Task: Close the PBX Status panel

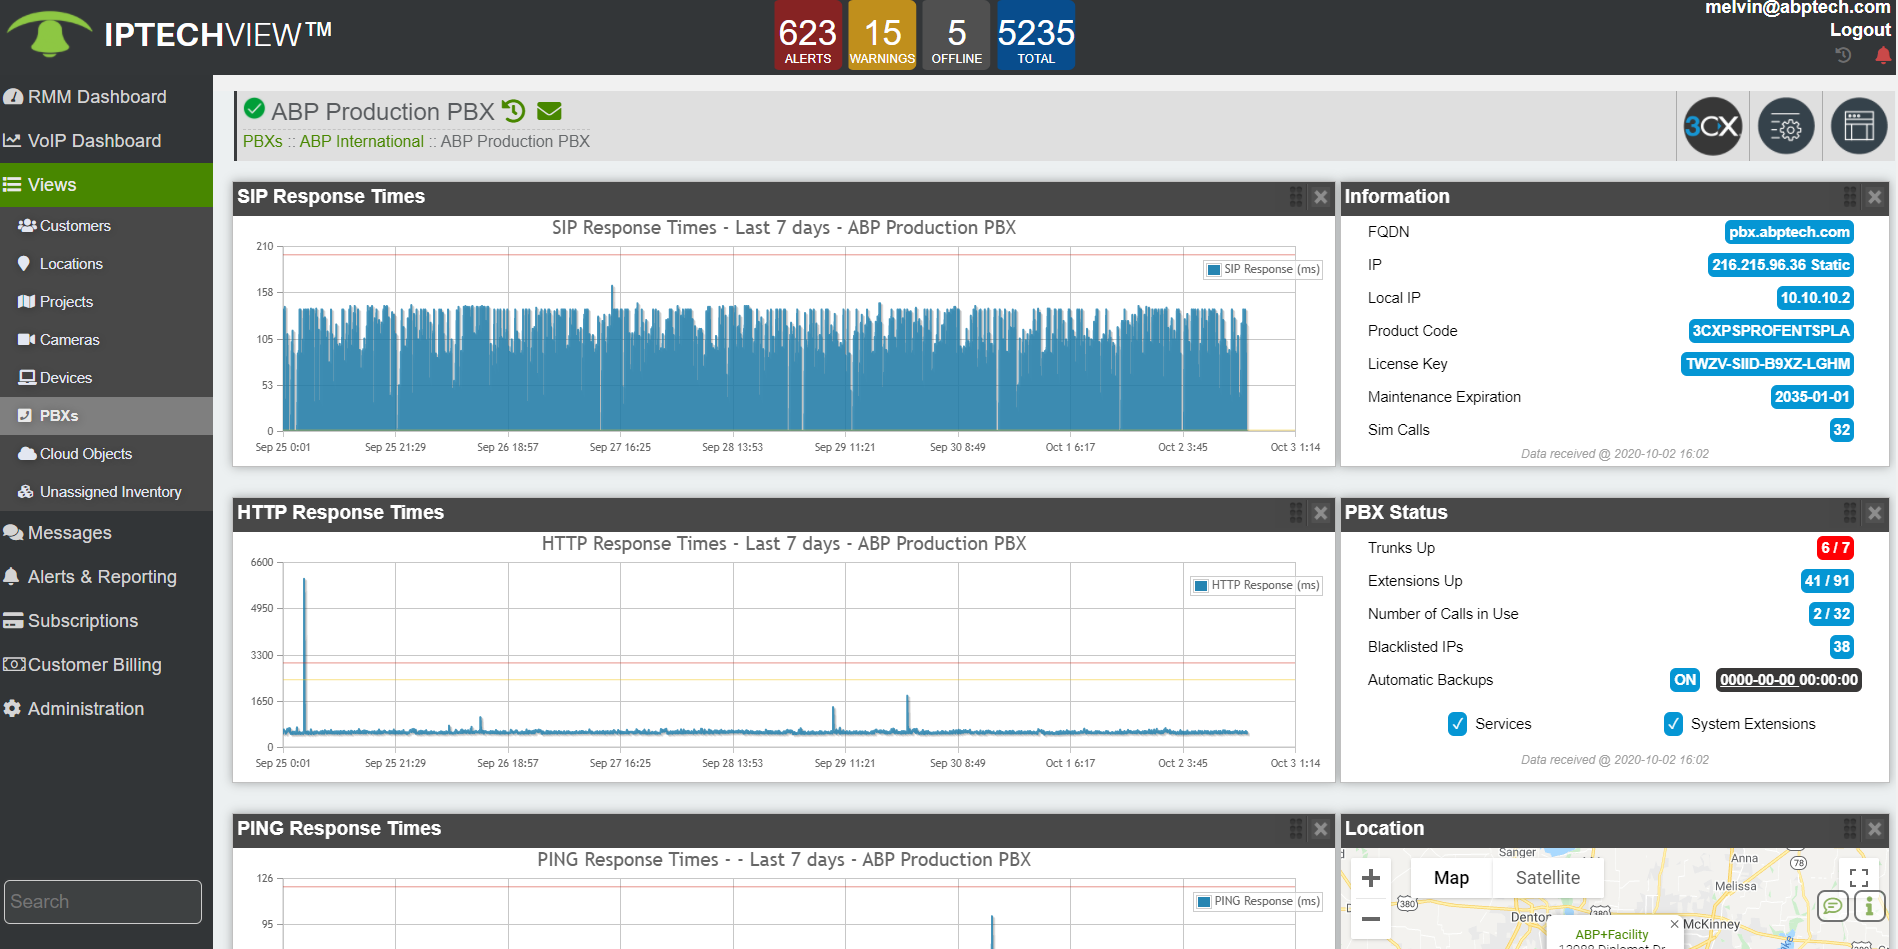Action: (x=1875, y=513)
